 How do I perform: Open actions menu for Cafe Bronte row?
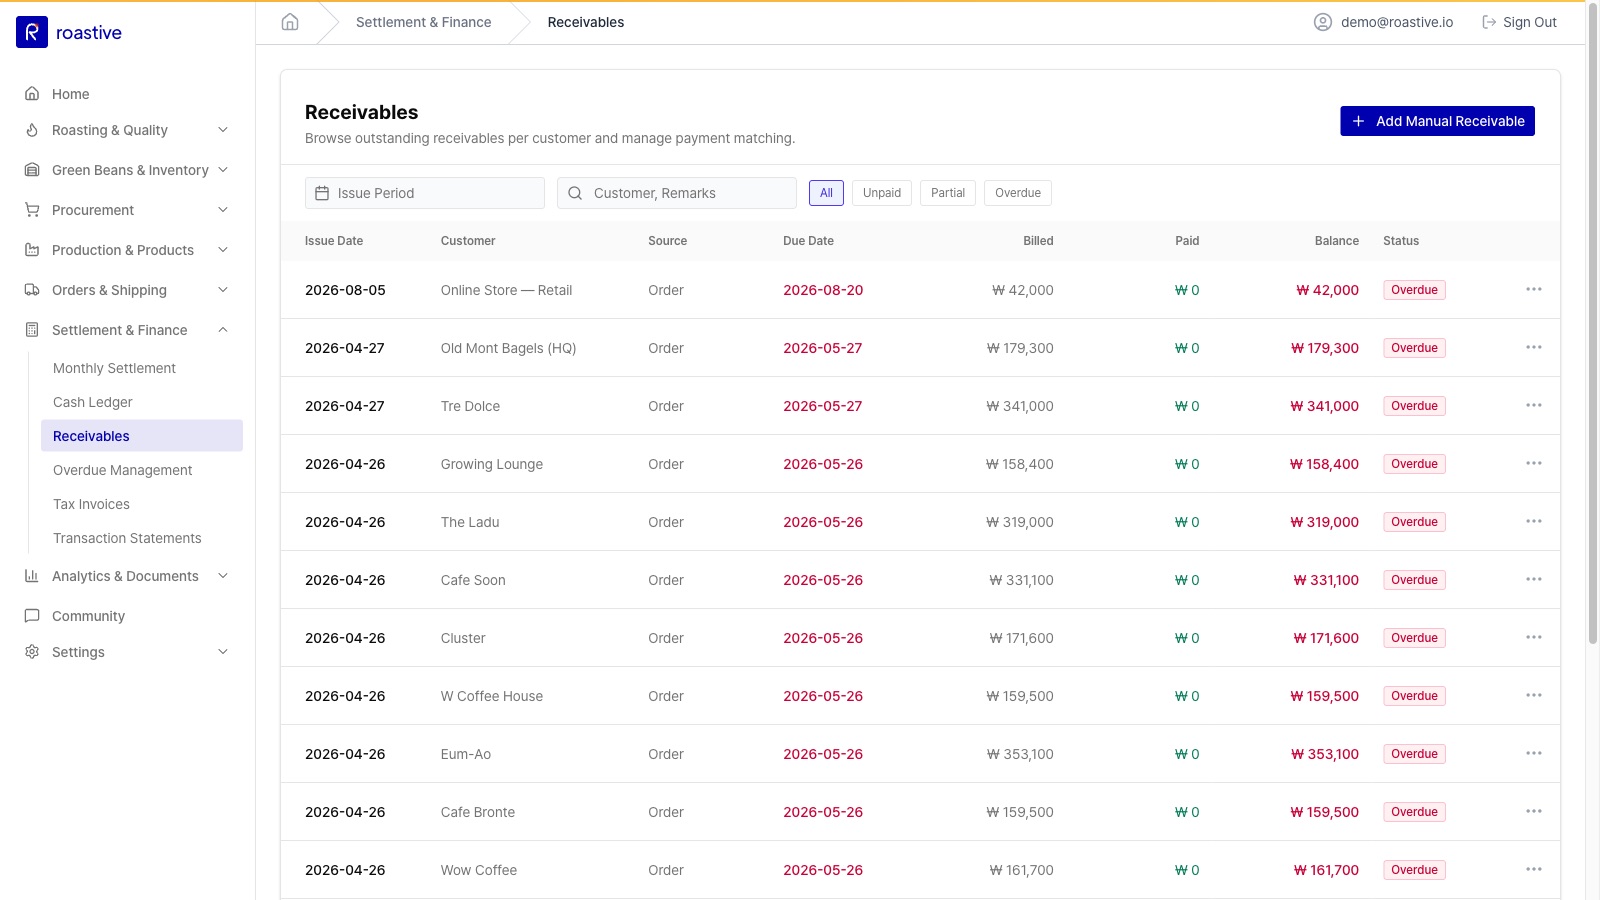[x=1534, y=811]
